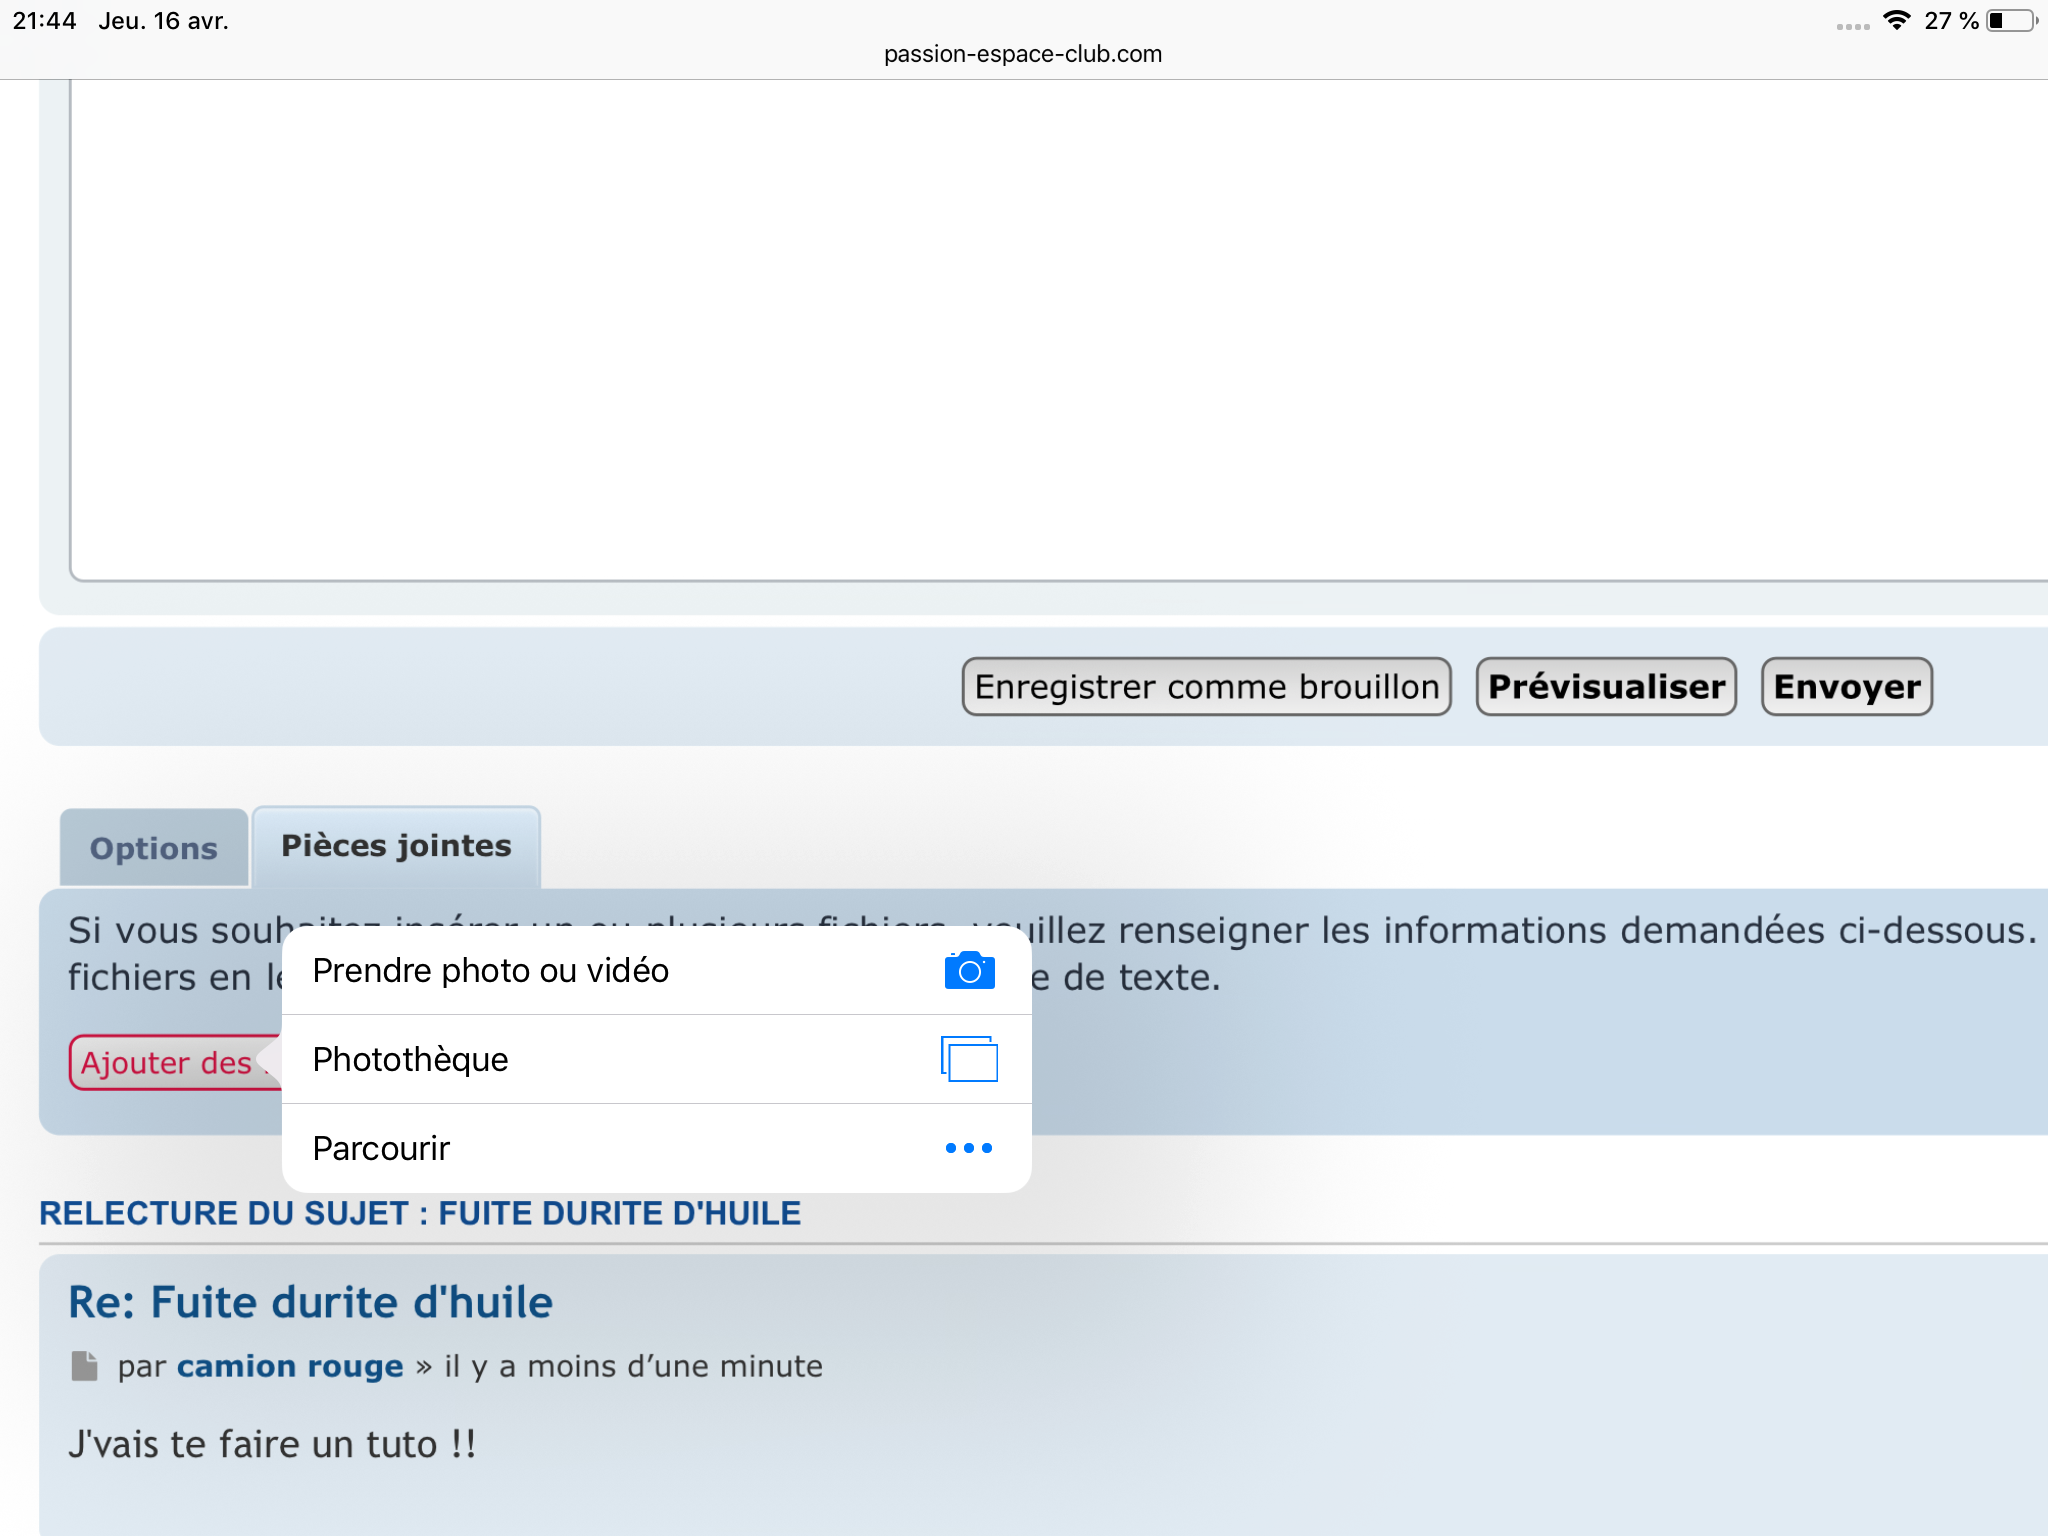
Task: Open the Pièces jointes tab
Action: tap(396, 846)
